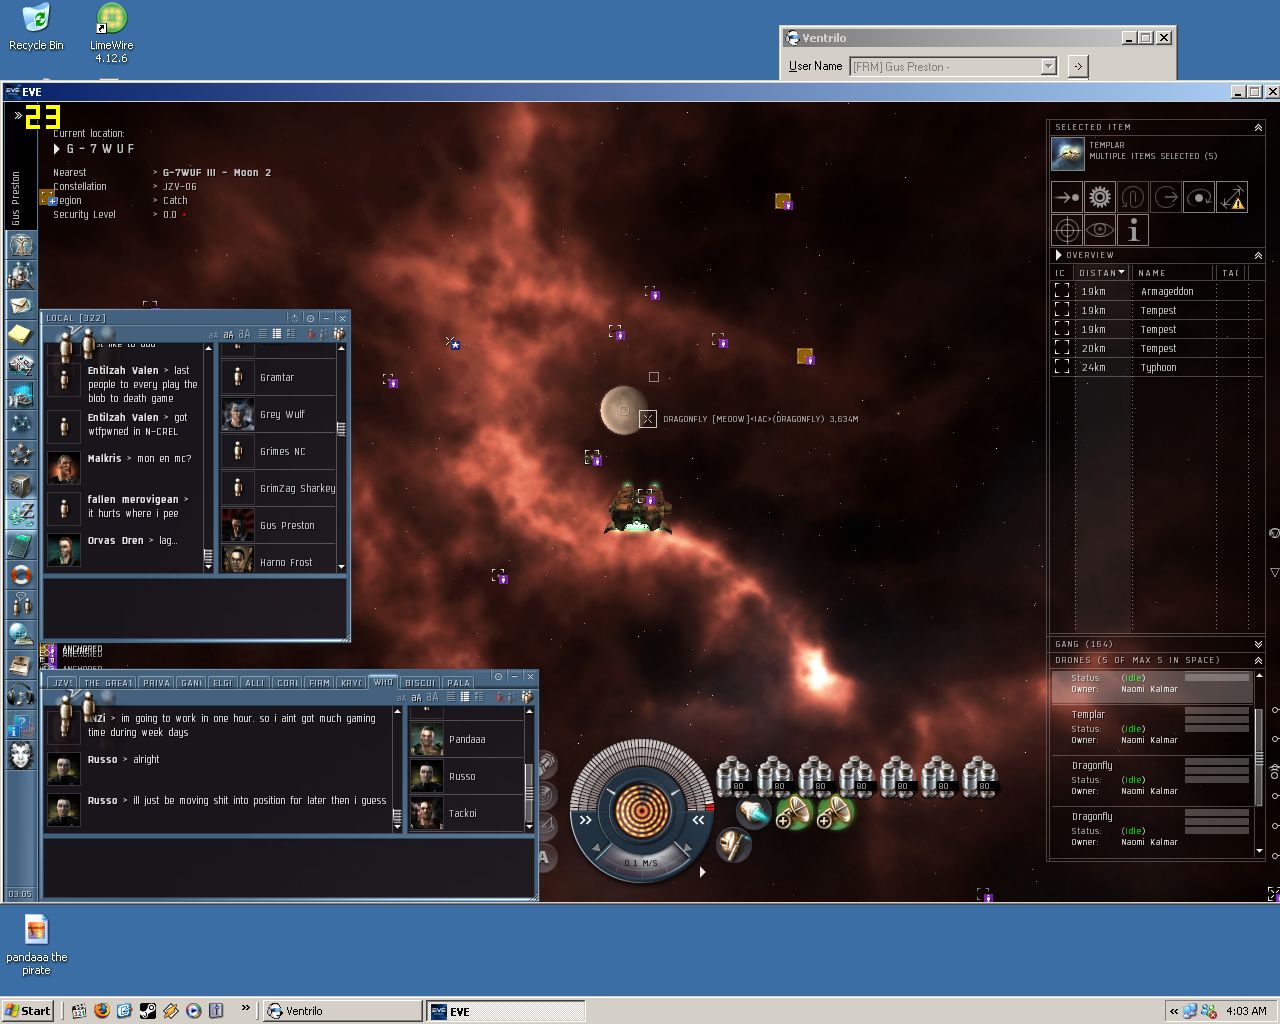The width and height of the screenshot is (1280, 1024).
Task: Click the EVE taskbar button
Action: point(505,1011)
